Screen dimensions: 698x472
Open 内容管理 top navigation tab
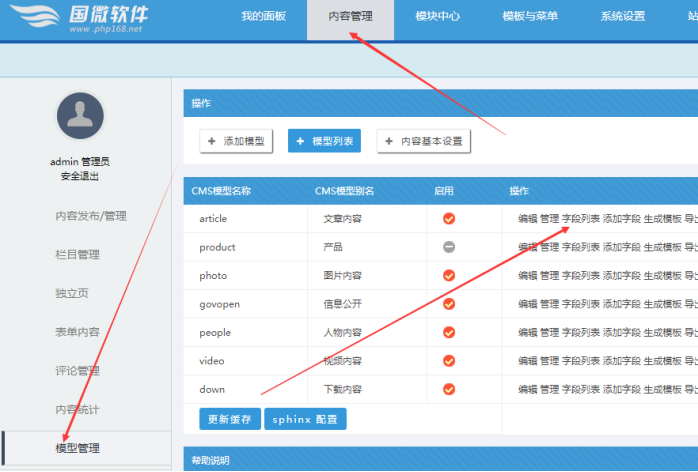(x=350, y=17)
